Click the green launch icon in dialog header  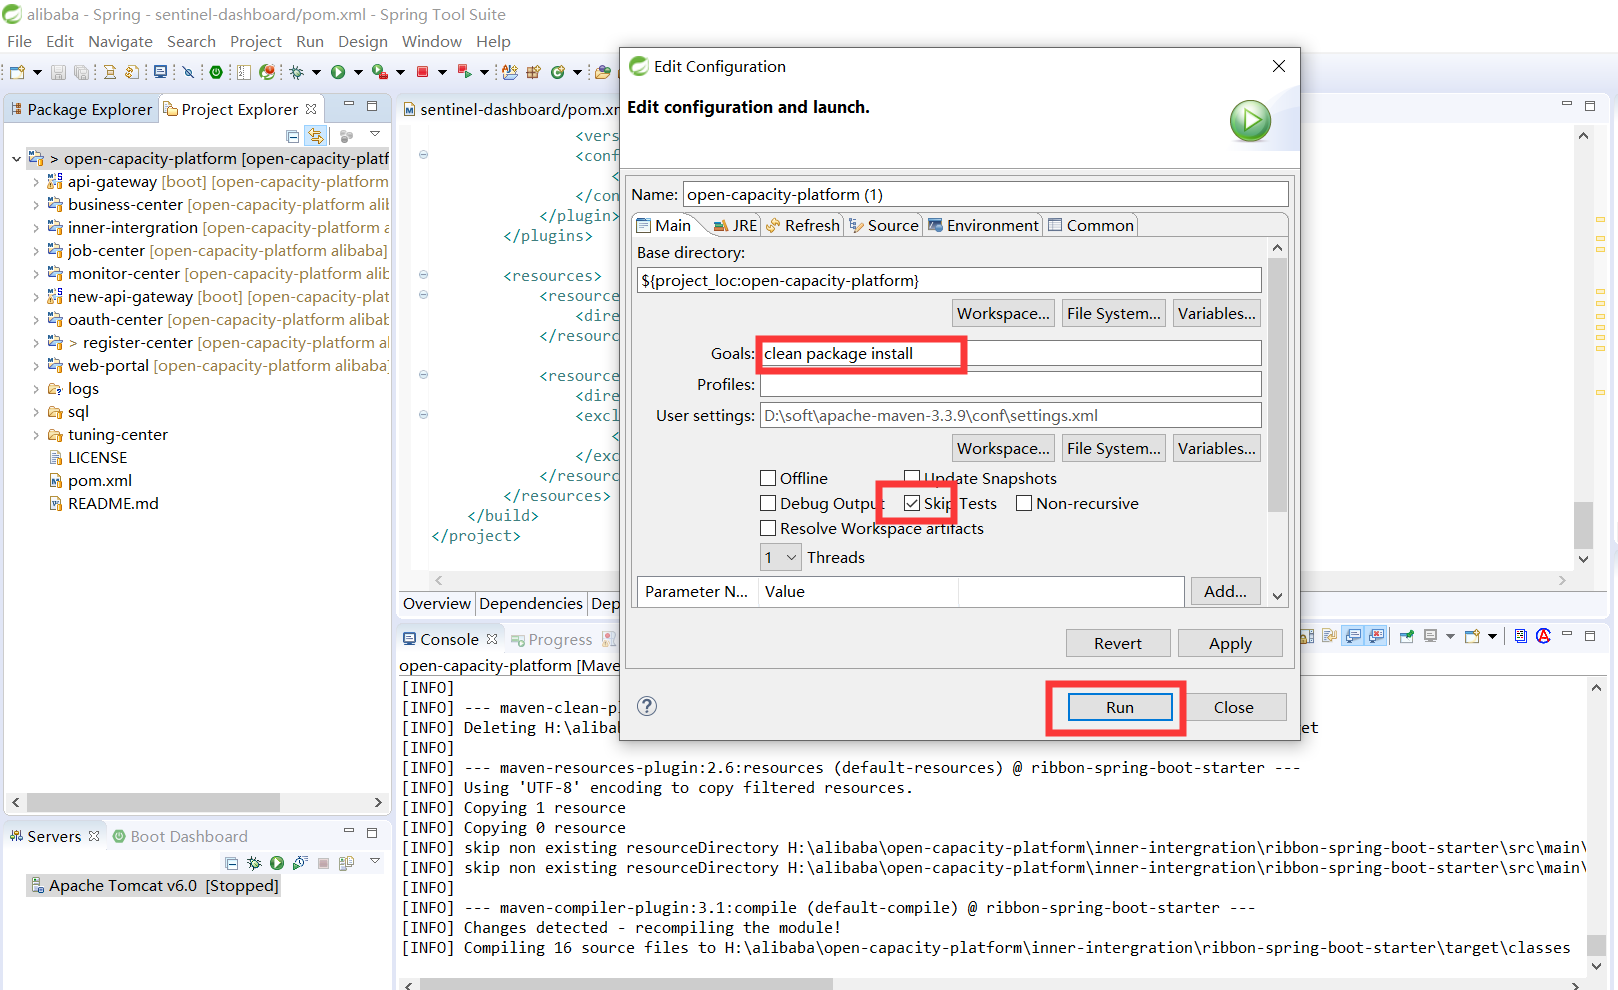[1250, 121]
